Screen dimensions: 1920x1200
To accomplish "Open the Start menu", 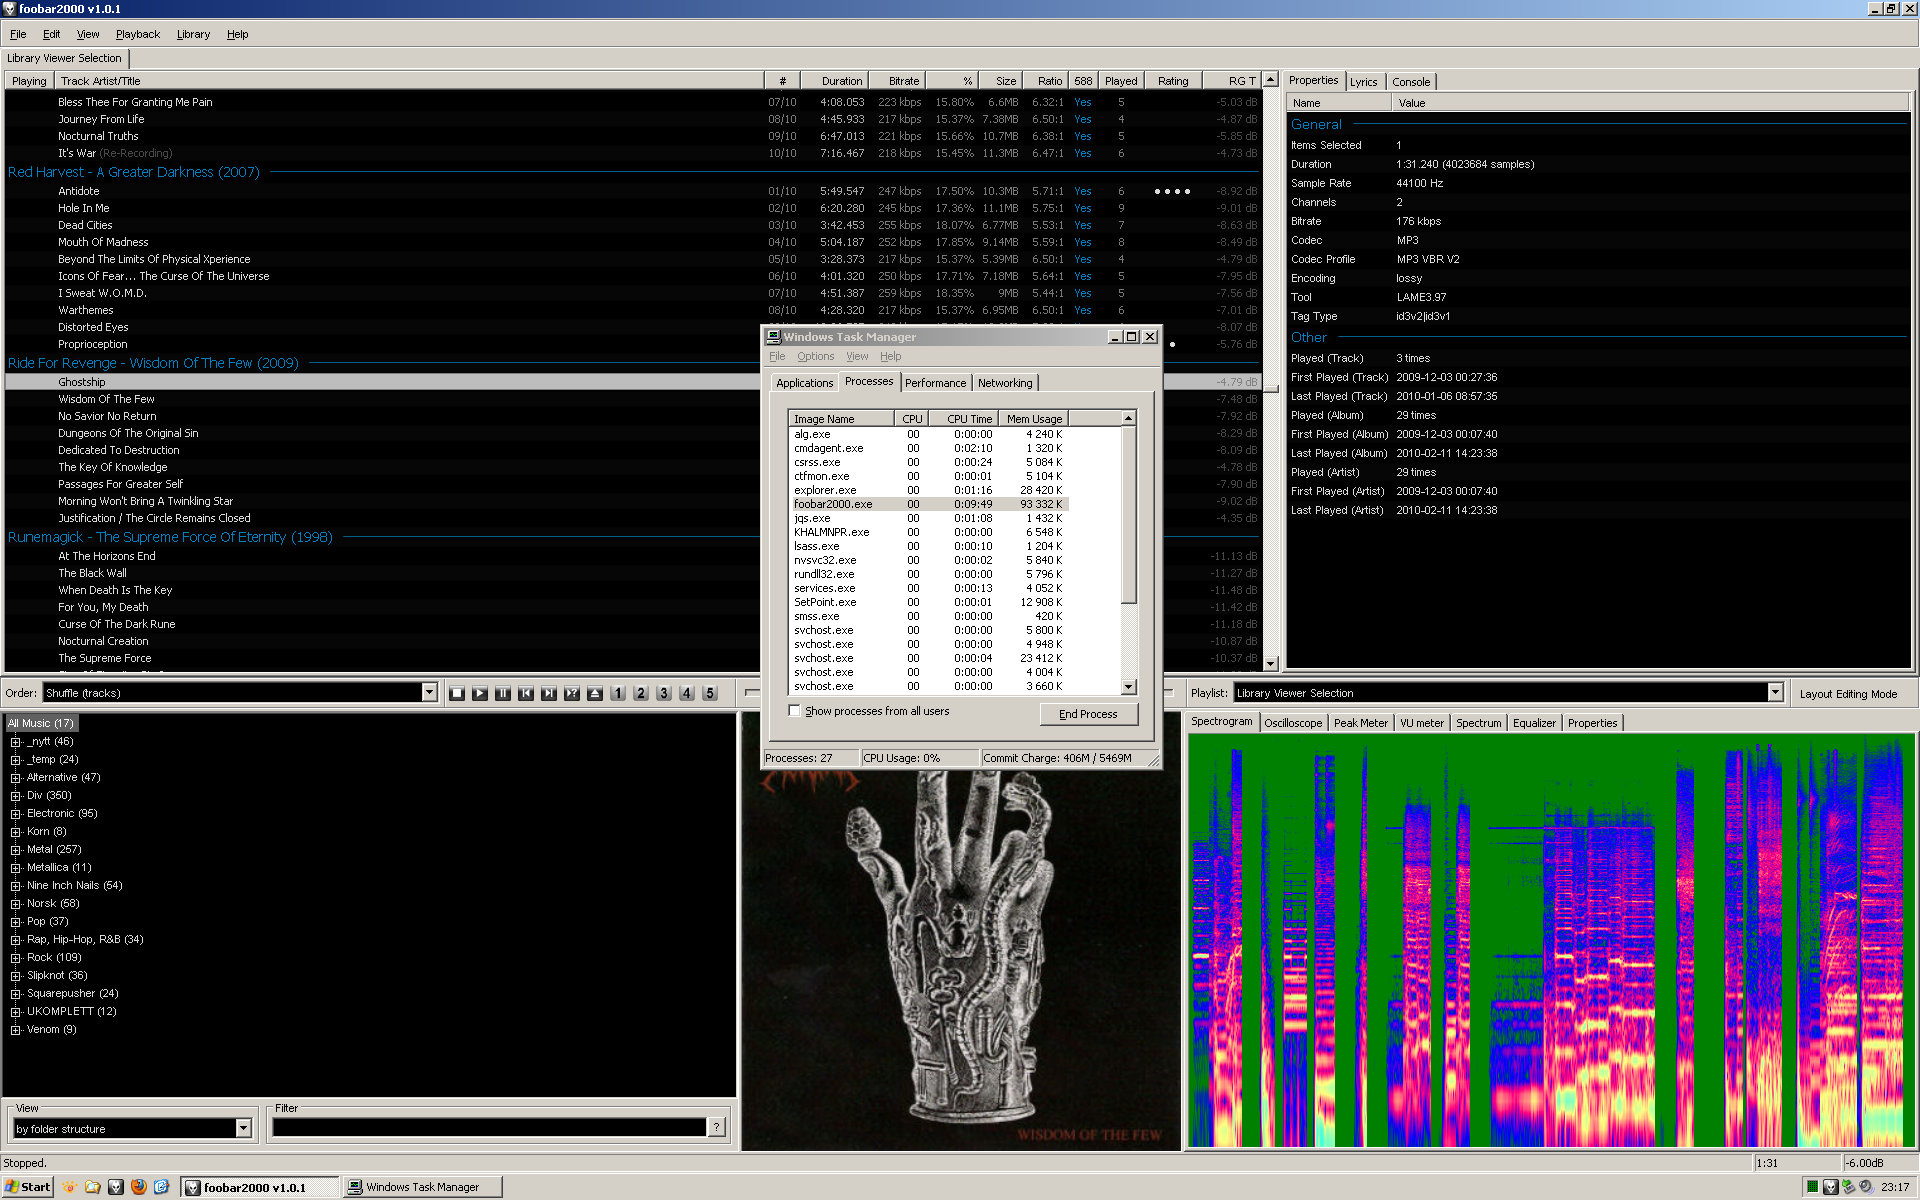I will [28, 1187].
